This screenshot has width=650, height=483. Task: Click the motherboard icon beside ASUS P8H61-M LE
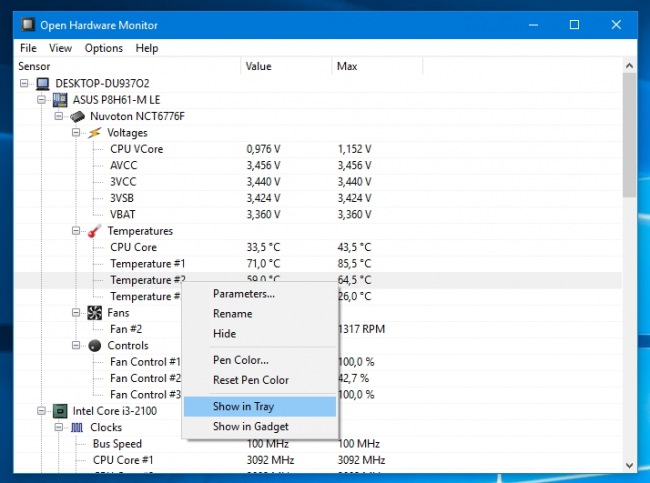tap(60, 100)
